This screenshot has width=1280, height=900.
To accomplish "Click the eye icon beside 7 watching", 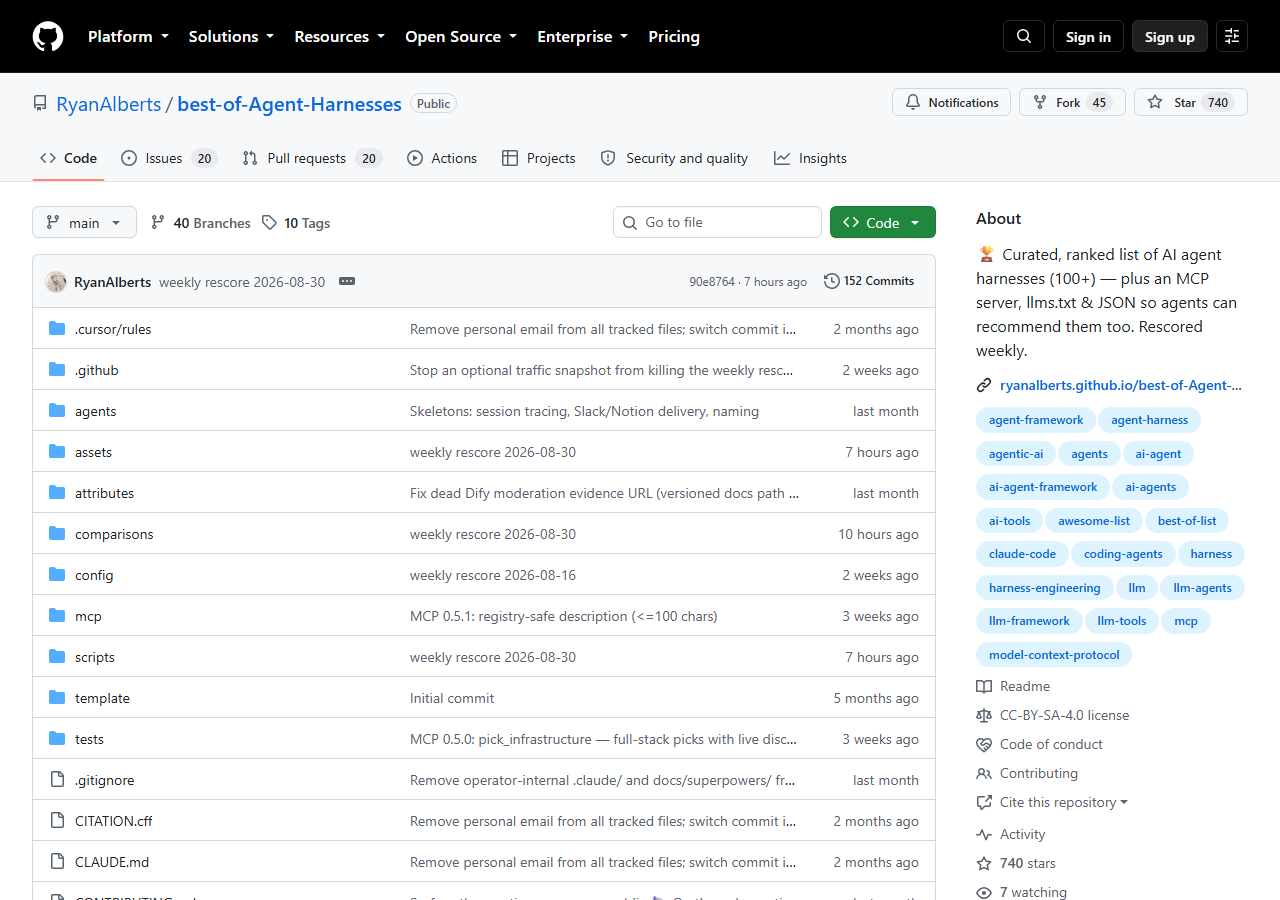I will coord(984,892).
